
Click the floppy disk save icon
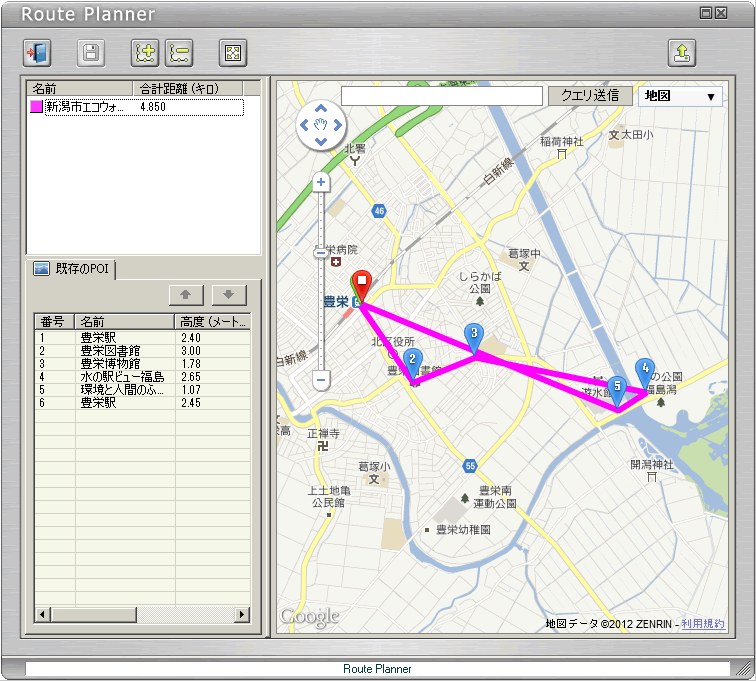(x=91, y=53)
